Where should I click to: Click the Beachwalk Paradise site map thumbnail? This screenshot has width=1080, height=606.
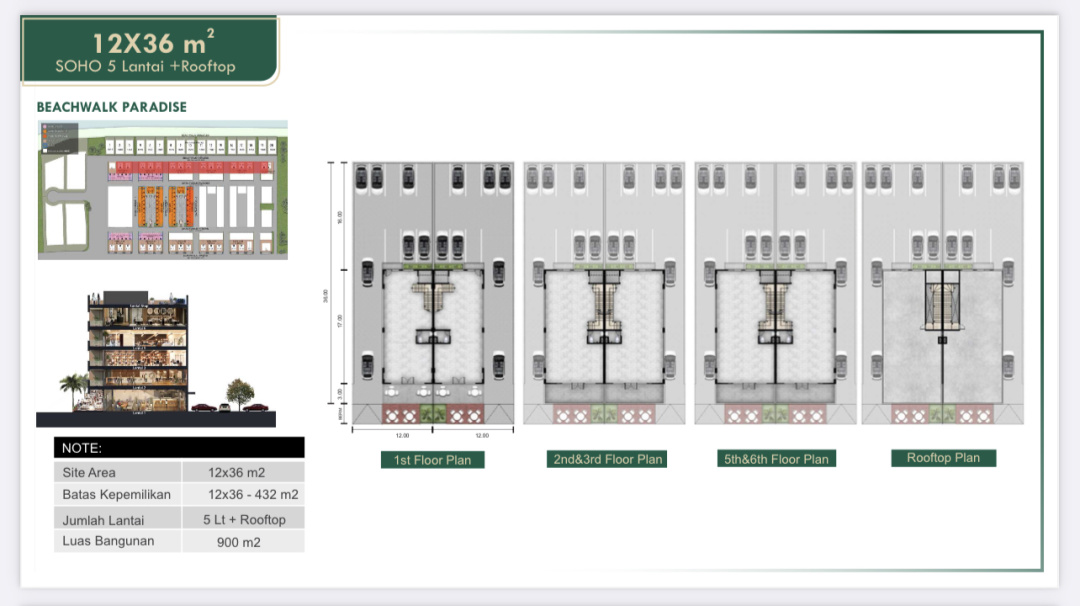pos(162,190)
